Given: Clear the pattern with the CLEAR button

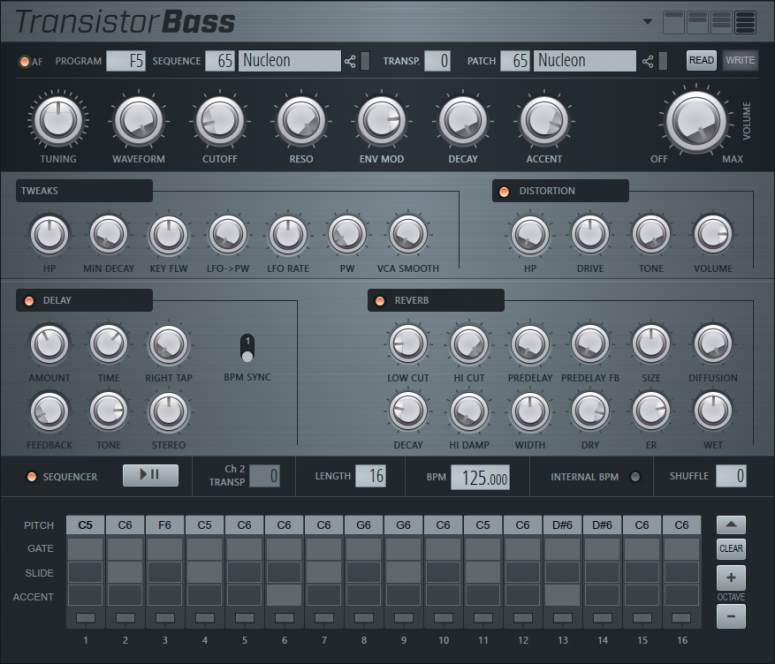Looking at the screenshot, I should [x=731, y=548].
